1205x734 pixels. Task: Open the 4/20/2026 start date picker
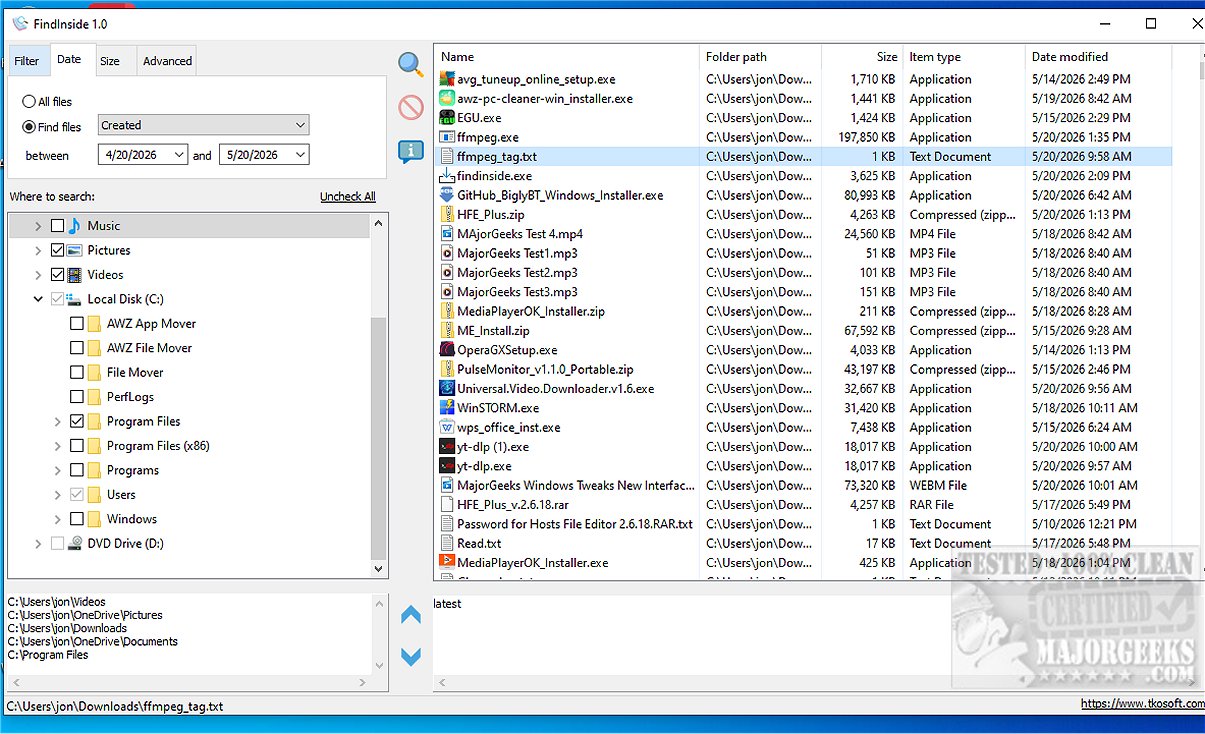click(x=143, y=155)
